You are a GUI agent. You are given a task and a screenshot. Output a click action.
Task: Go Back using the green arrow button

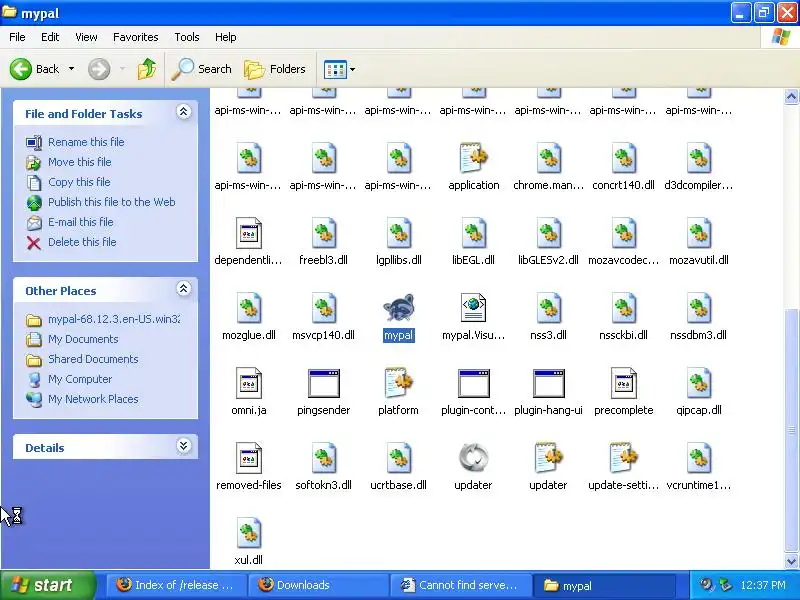pos(21,69)
